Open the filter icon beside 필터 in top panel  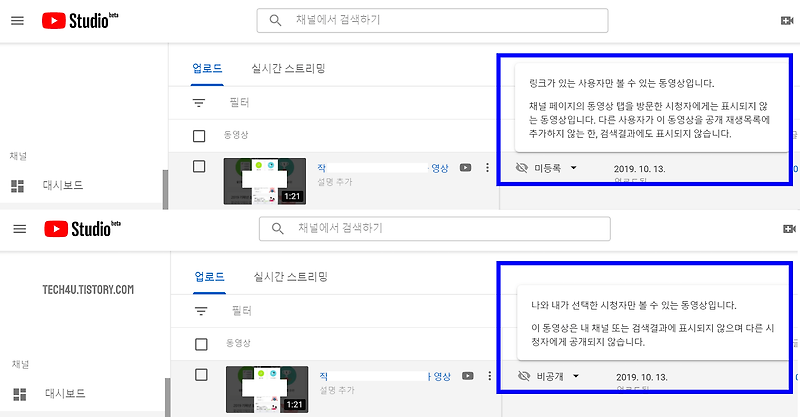pos(199,103)
